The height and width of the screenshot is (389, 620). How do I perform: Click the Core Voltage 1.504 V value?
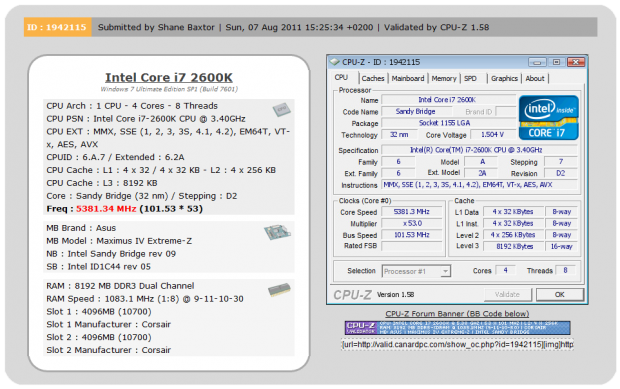(492, 135)
